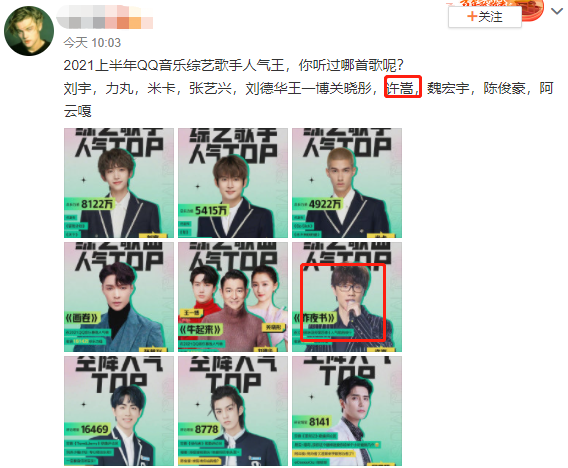Click the name 魏宏宇 in post text

(448, 88)
